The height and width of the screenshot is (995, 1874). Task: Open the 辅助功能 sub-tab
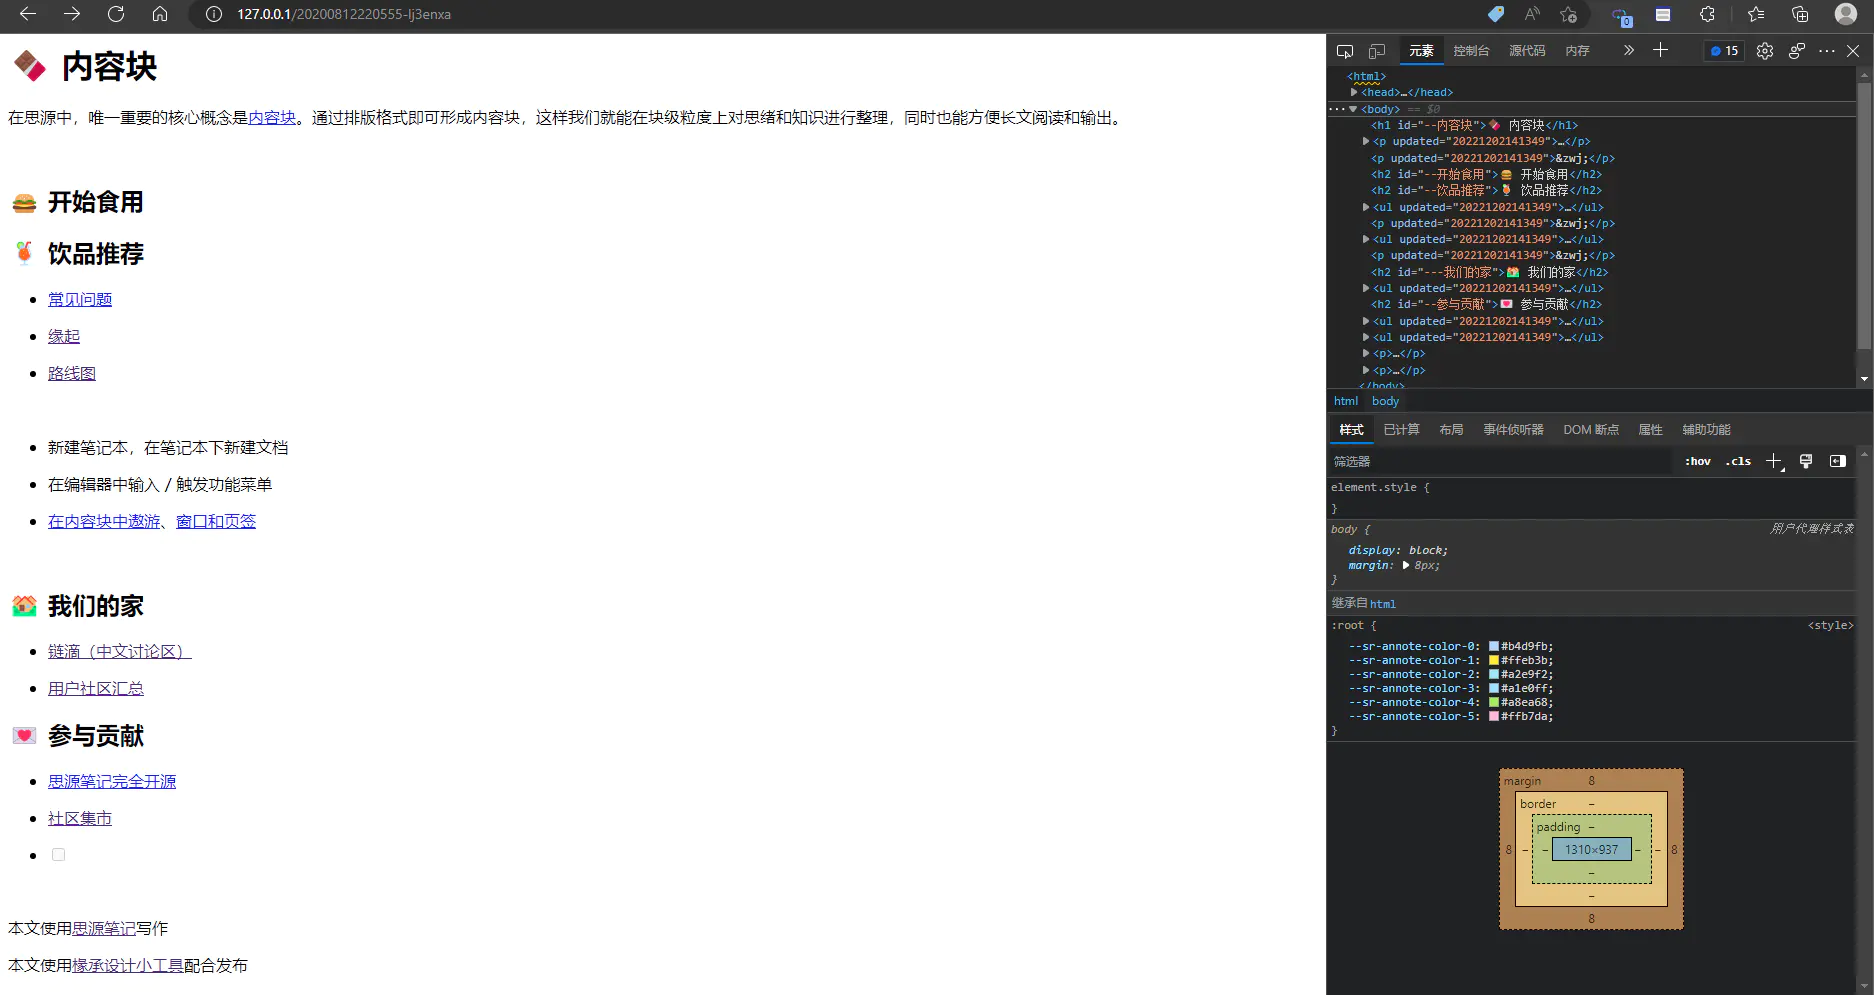coord(1706,430)
